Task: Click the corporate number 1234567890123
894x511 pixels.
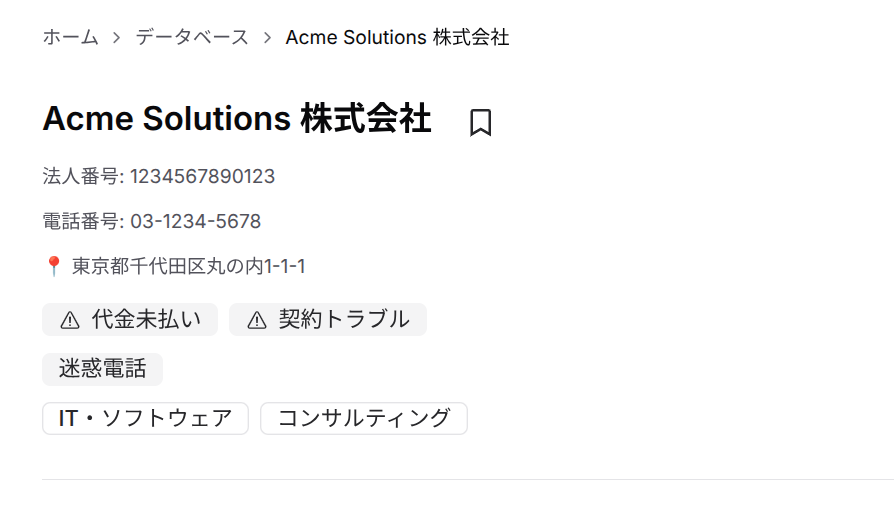Action: (x=202, y=177)
